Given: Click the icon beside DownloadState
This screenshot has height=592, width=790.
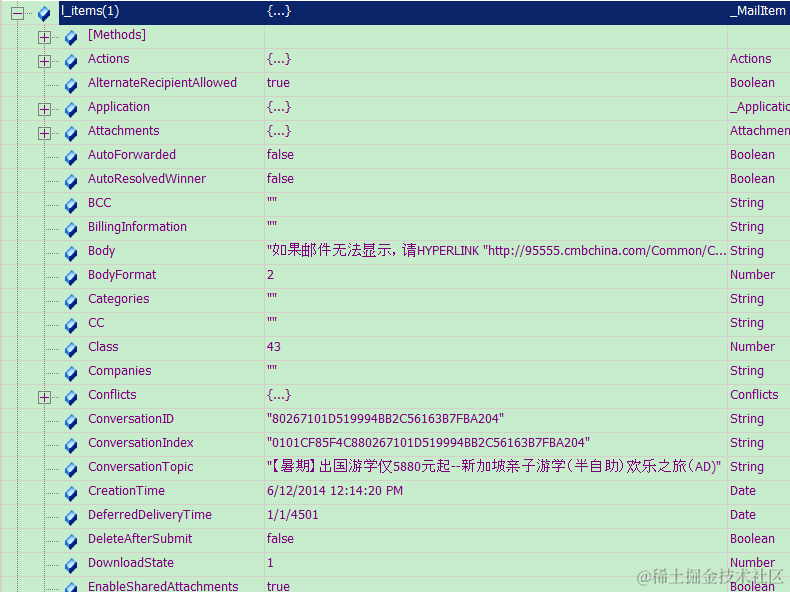Looking at the screenshot, I should click(x=71, y=566).
